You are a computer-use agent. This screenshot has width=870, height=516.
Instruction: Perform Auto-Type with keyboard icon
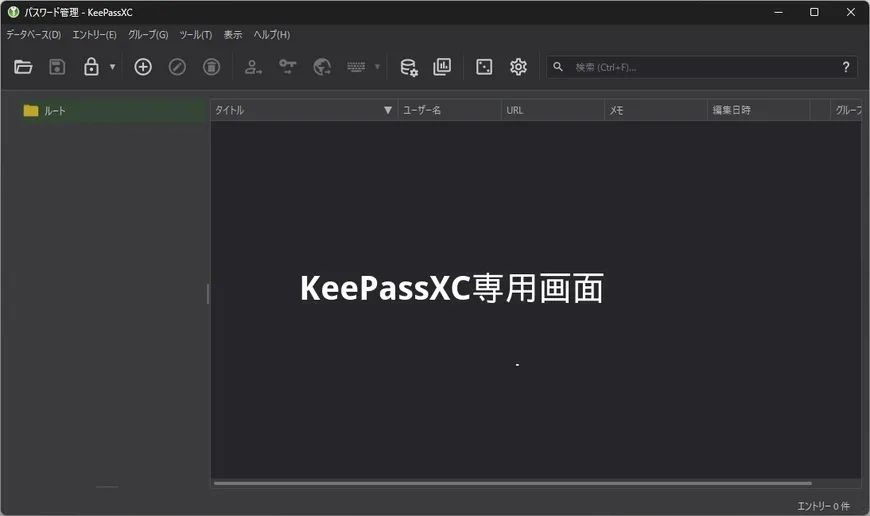tap(356, 67)
